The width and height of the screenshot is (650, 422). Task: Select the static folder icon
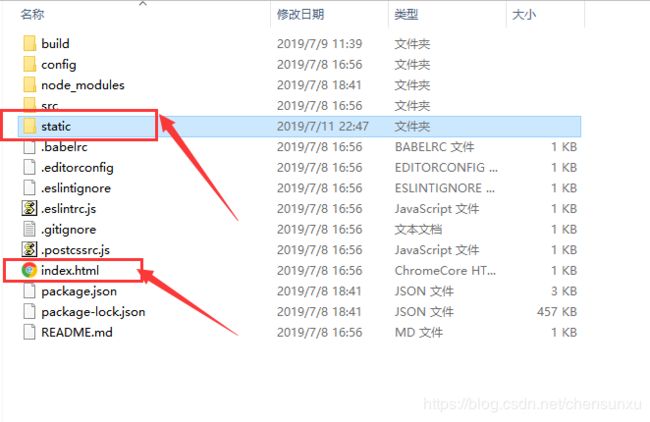(29, 126)
